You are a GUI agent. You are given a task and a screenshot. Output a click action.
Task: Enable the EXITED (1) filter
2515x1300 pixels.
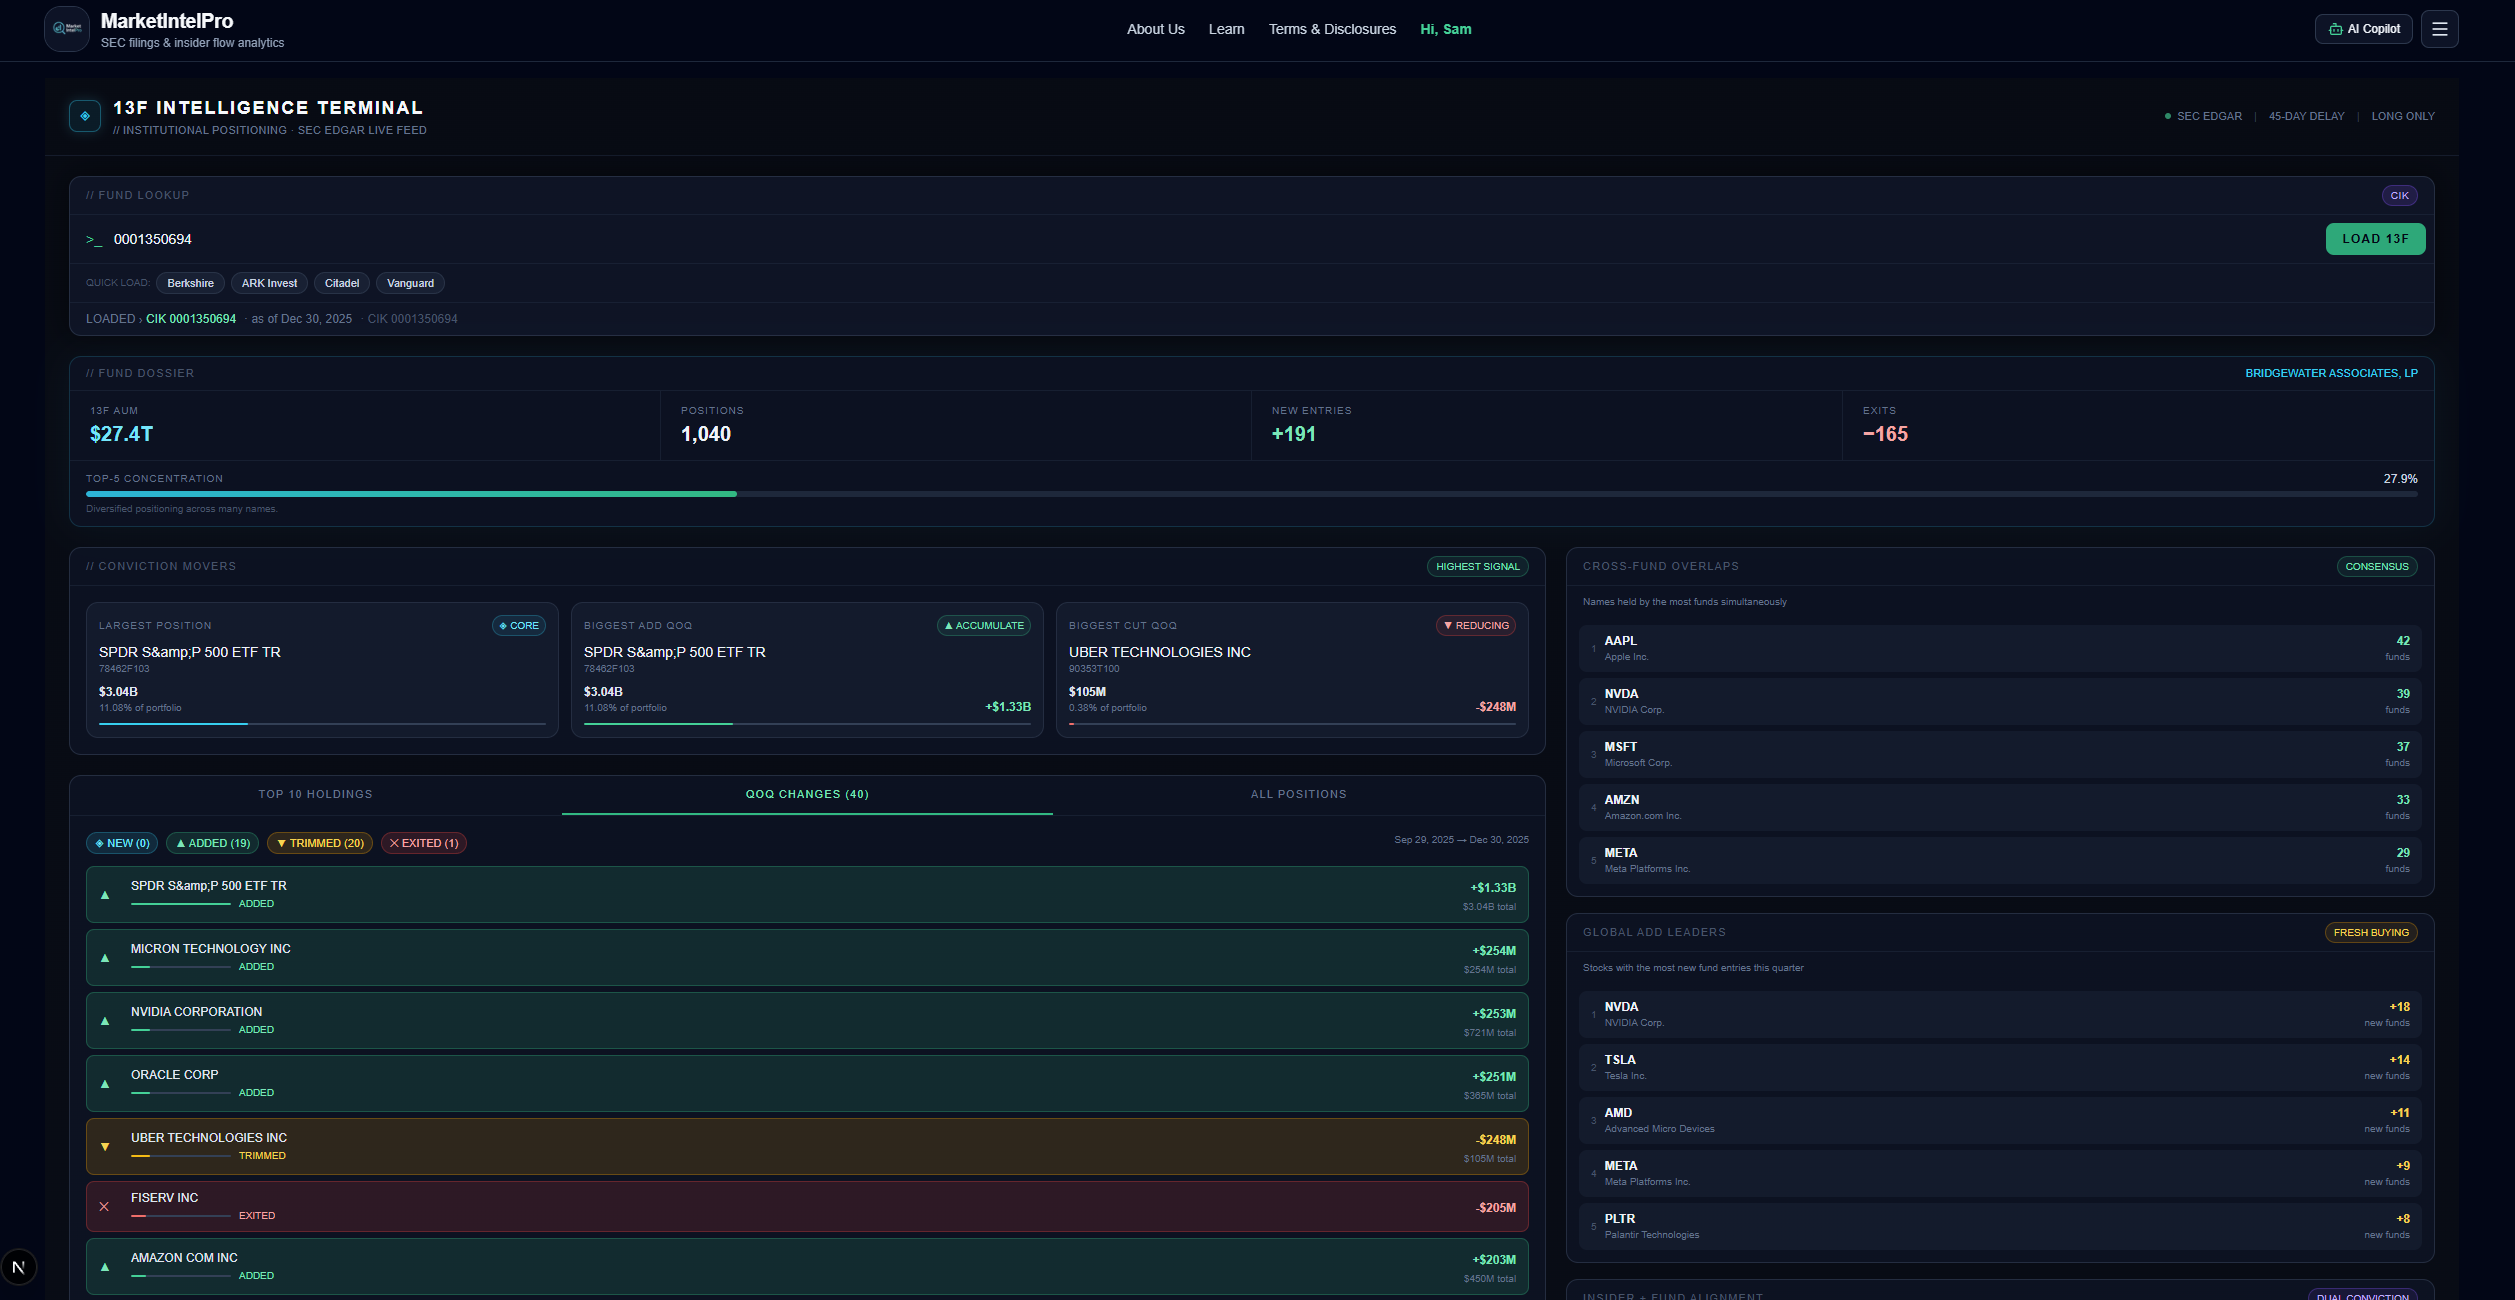[x=423, y=843]
